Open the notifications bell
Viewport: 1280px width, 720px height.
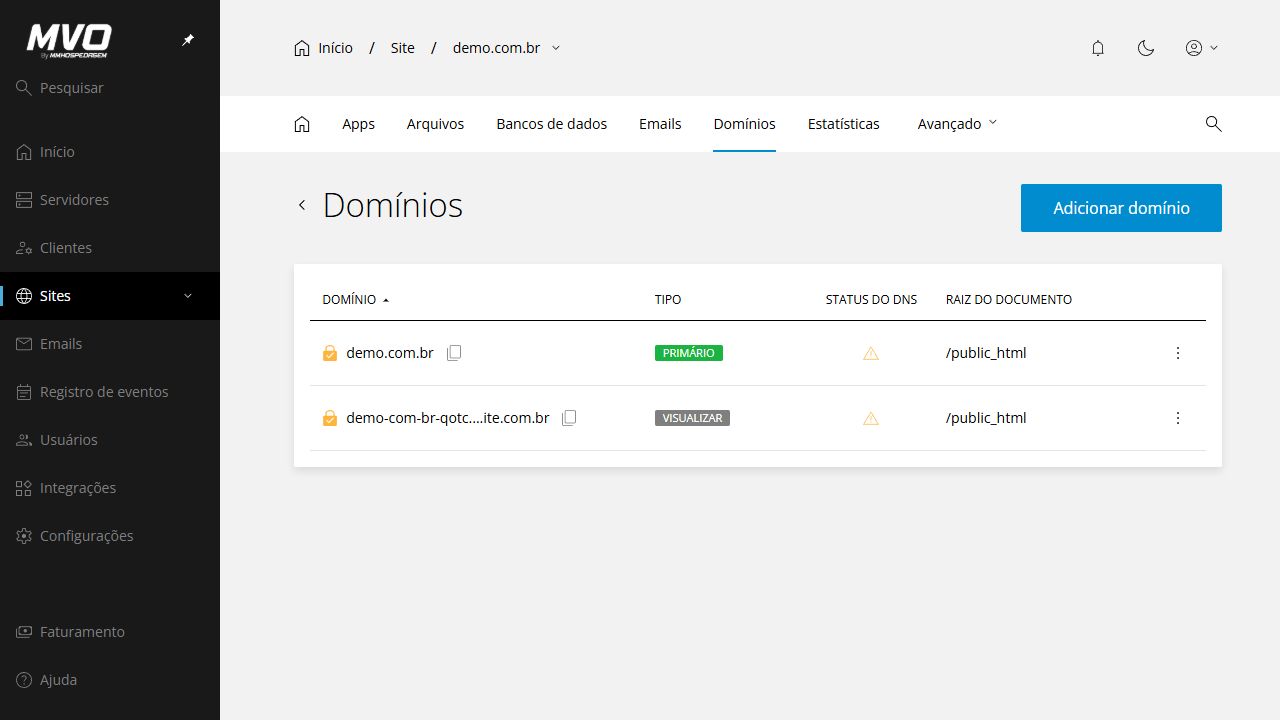click(1098, 48)
